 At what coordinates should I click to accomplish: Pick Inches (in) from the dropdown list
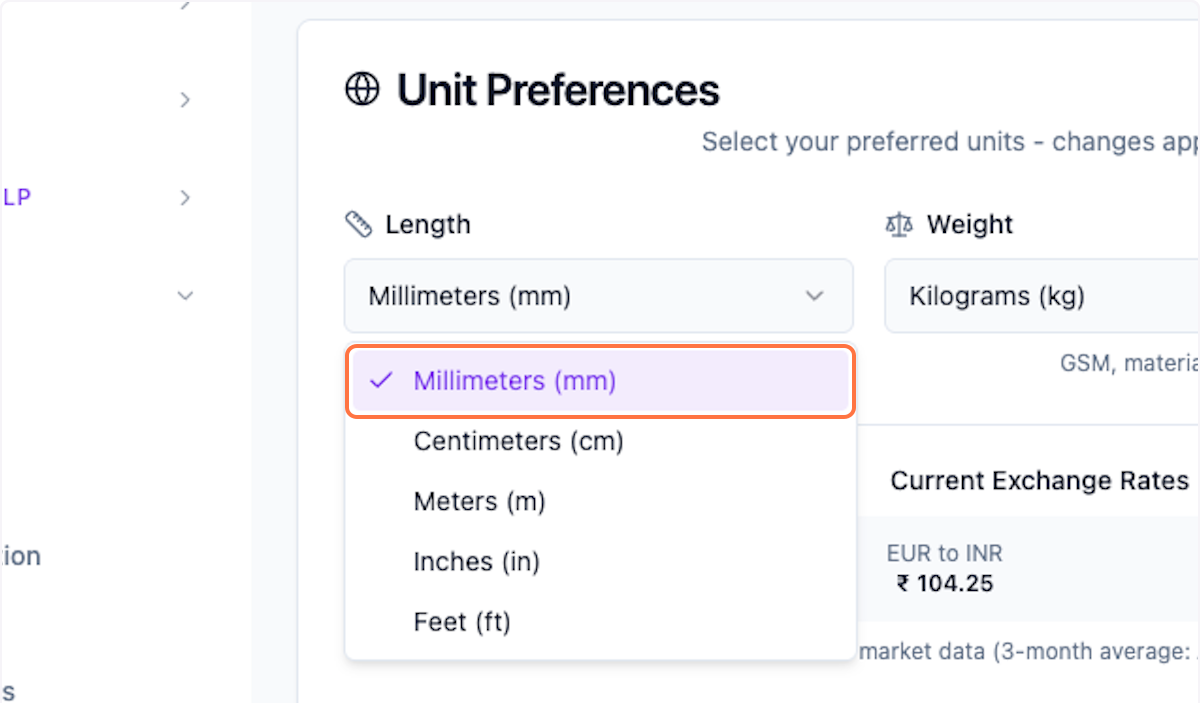(476, 562)
